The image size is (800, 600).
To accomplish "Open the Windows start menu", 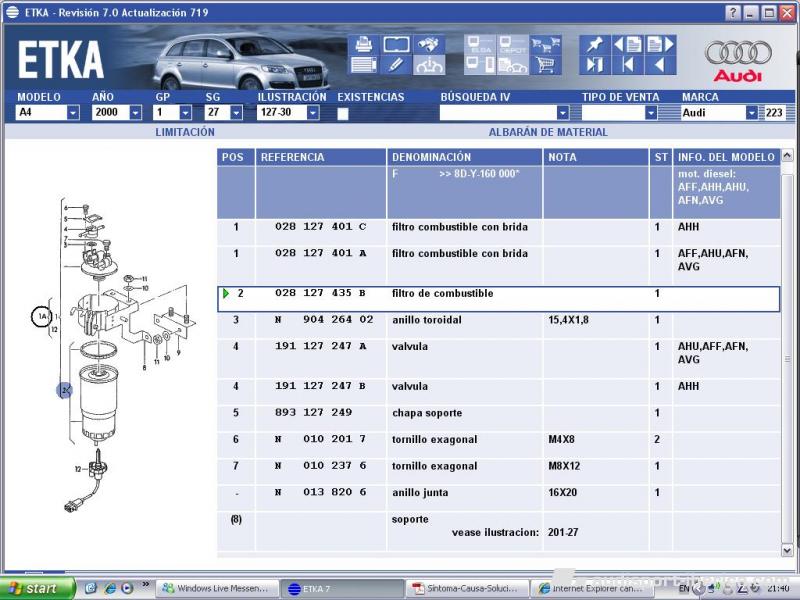I will tap(37, 589).
